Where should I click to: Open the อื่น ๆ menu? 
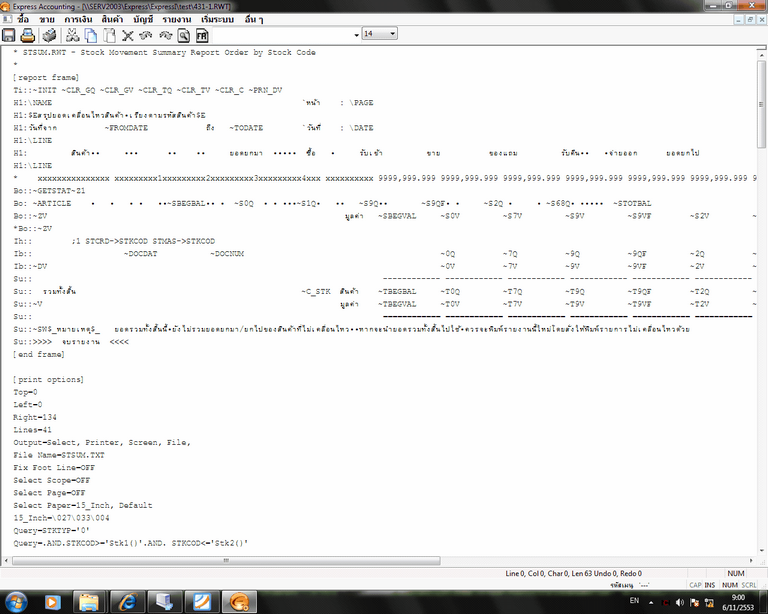point(254,20)
